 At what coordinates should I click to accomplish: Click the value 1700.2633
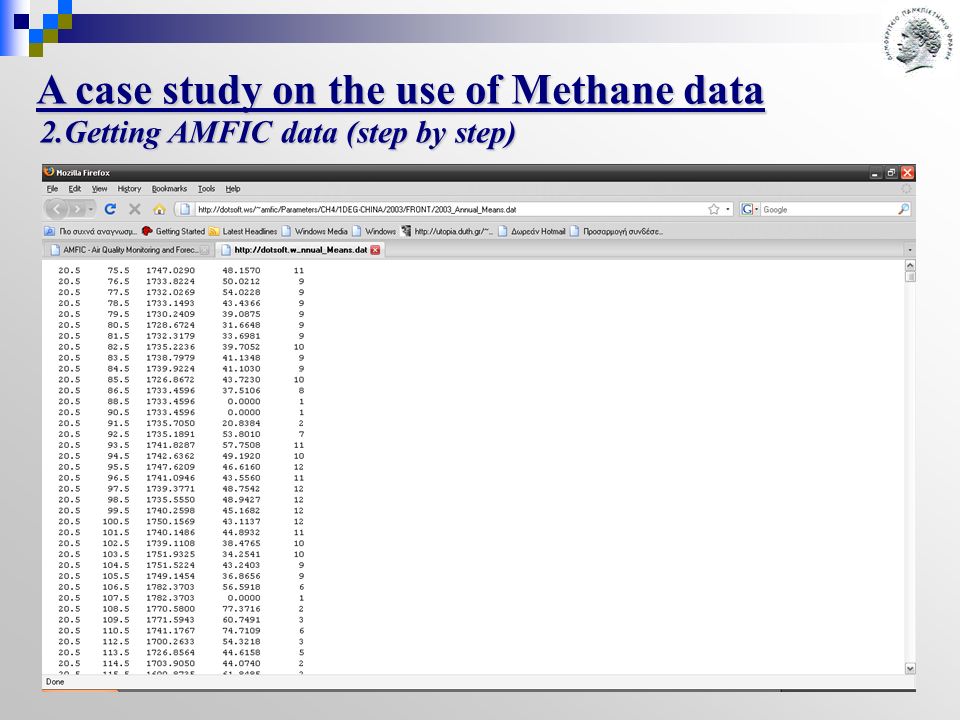[170, 641]
